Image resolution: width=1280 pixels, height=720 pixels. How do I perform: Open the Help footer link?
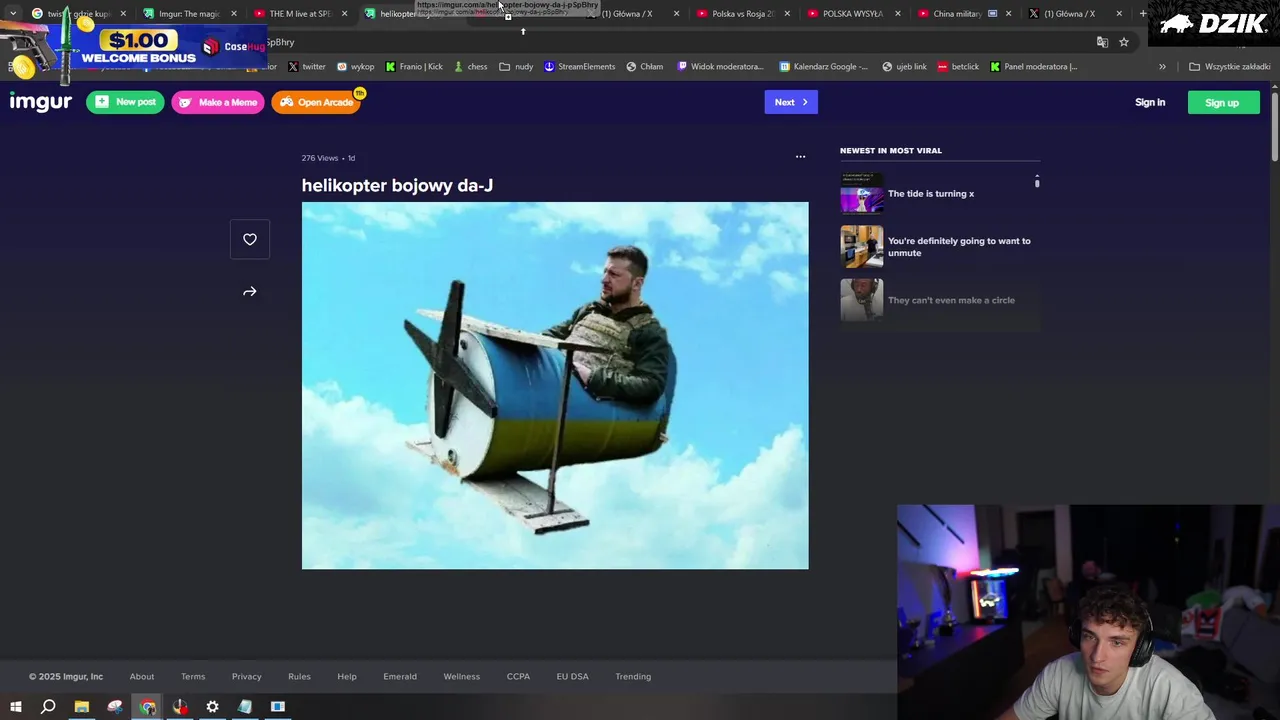347,677
